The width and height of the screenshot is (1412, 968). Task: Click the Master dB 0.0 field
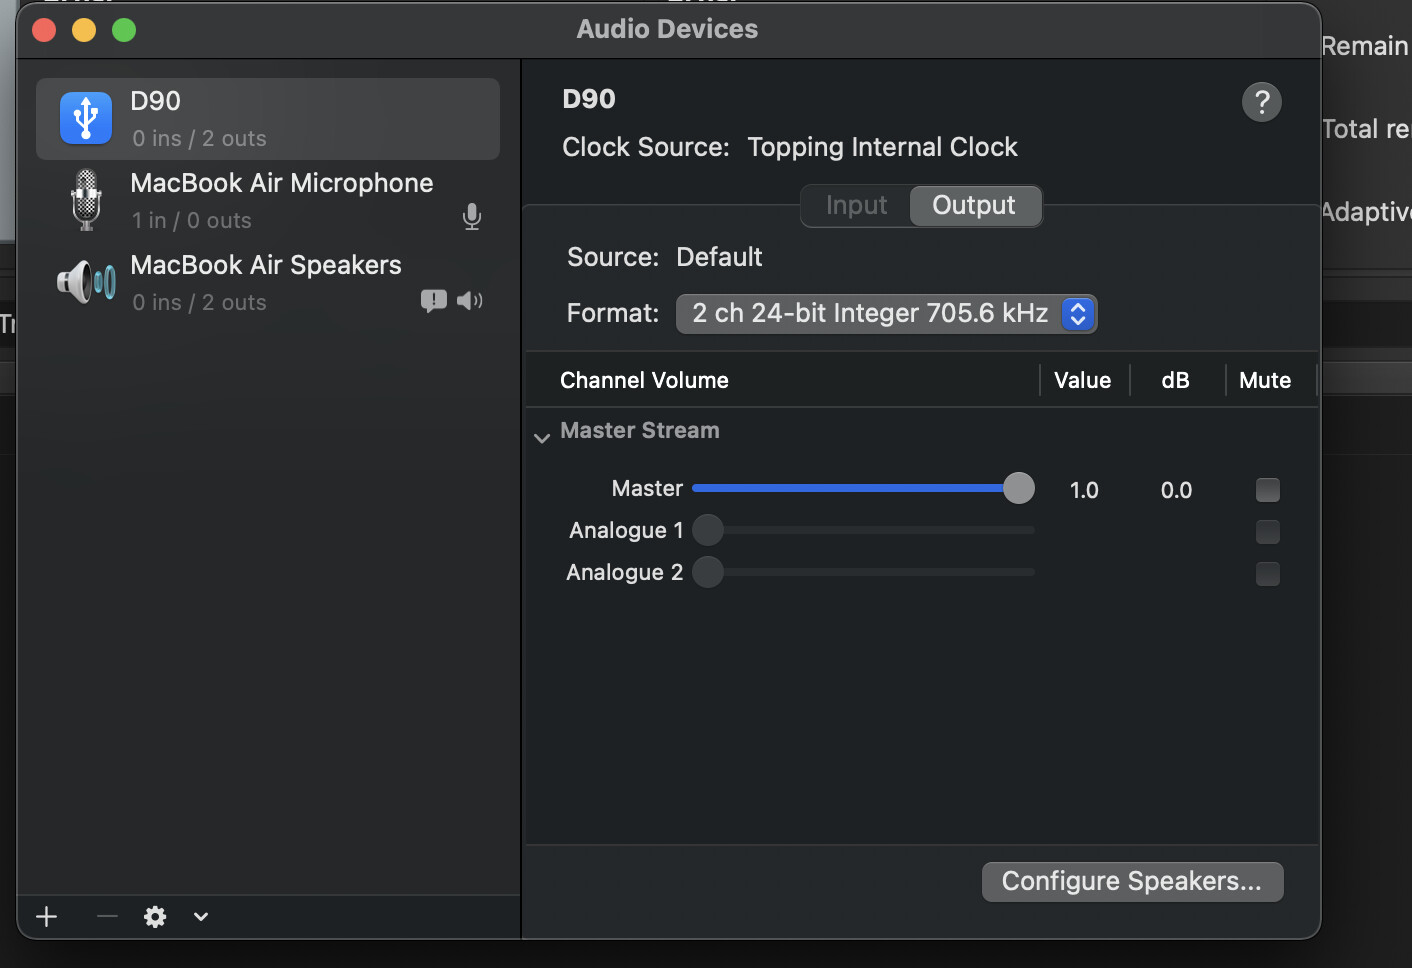(1176, 490)
